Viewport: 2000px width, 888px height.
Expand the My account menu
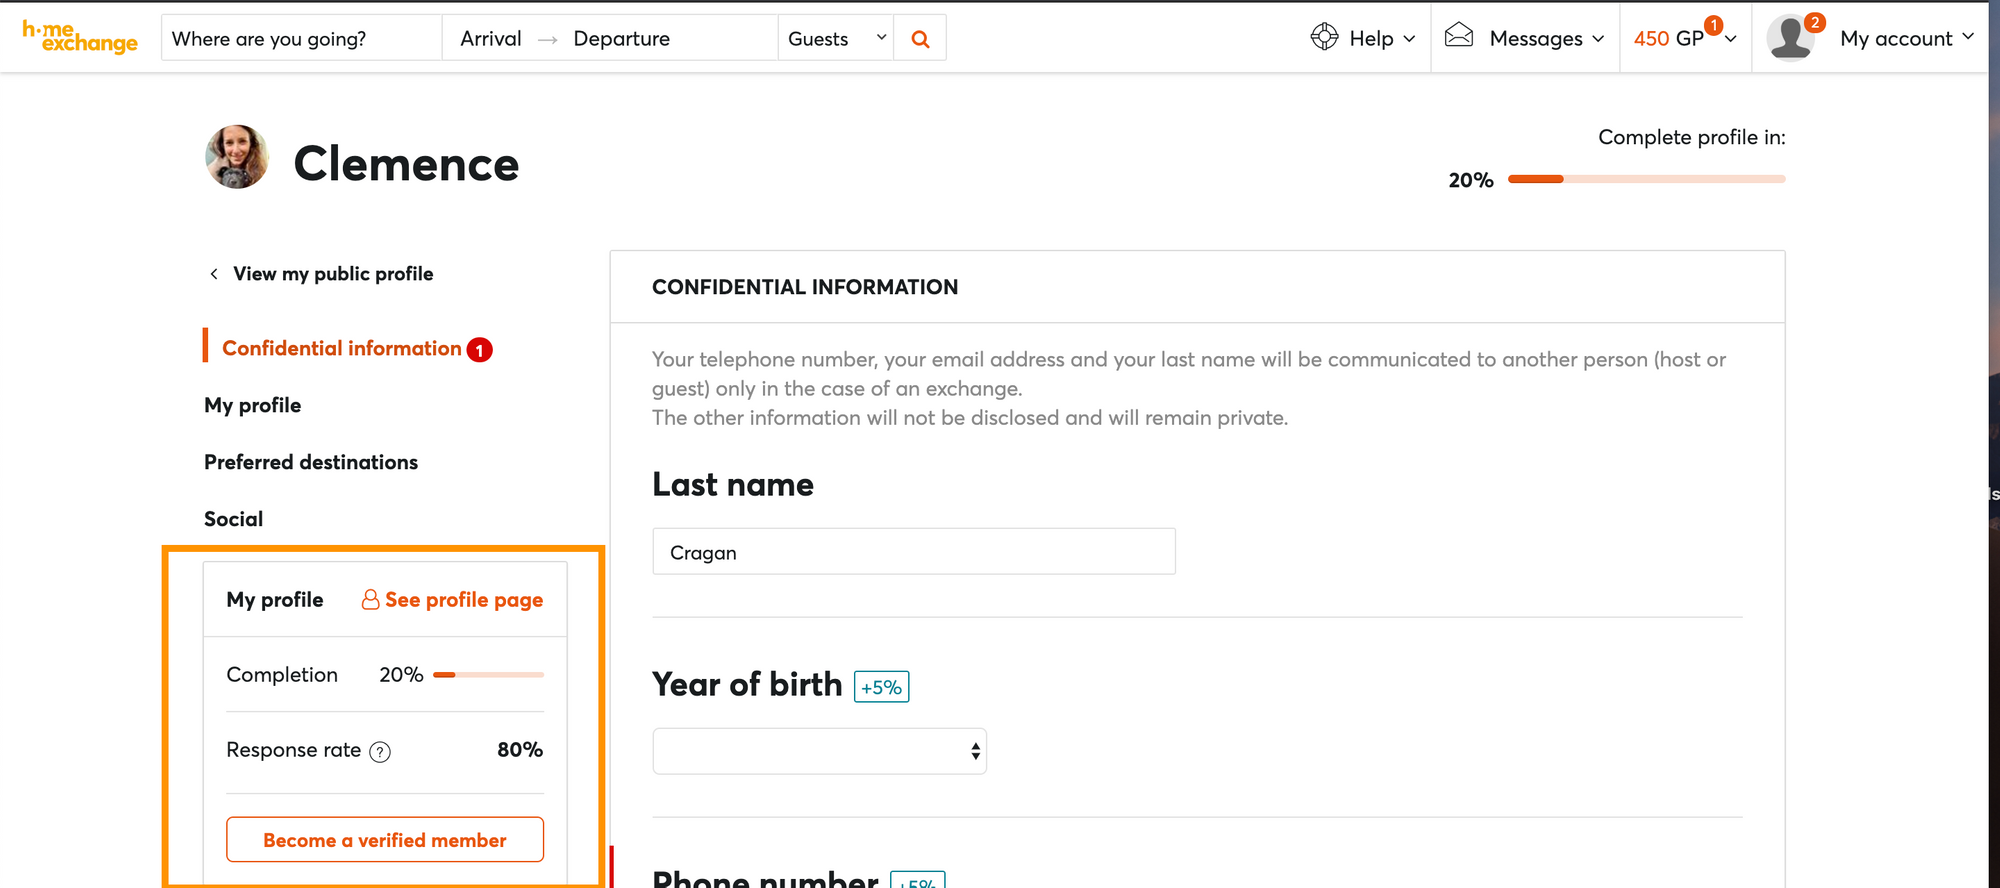1906,38
